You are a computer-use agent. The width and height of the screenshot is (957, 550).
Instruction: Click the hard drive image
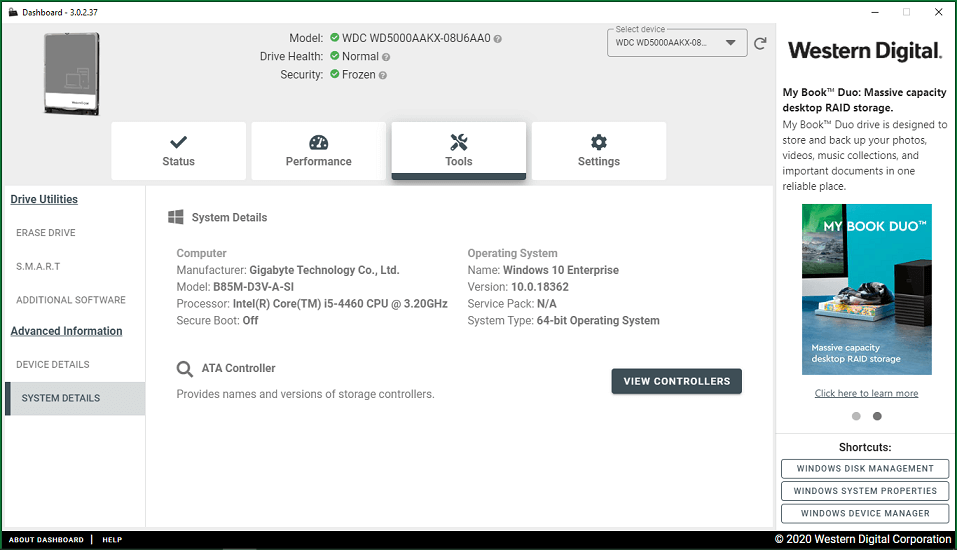(71, 74)
